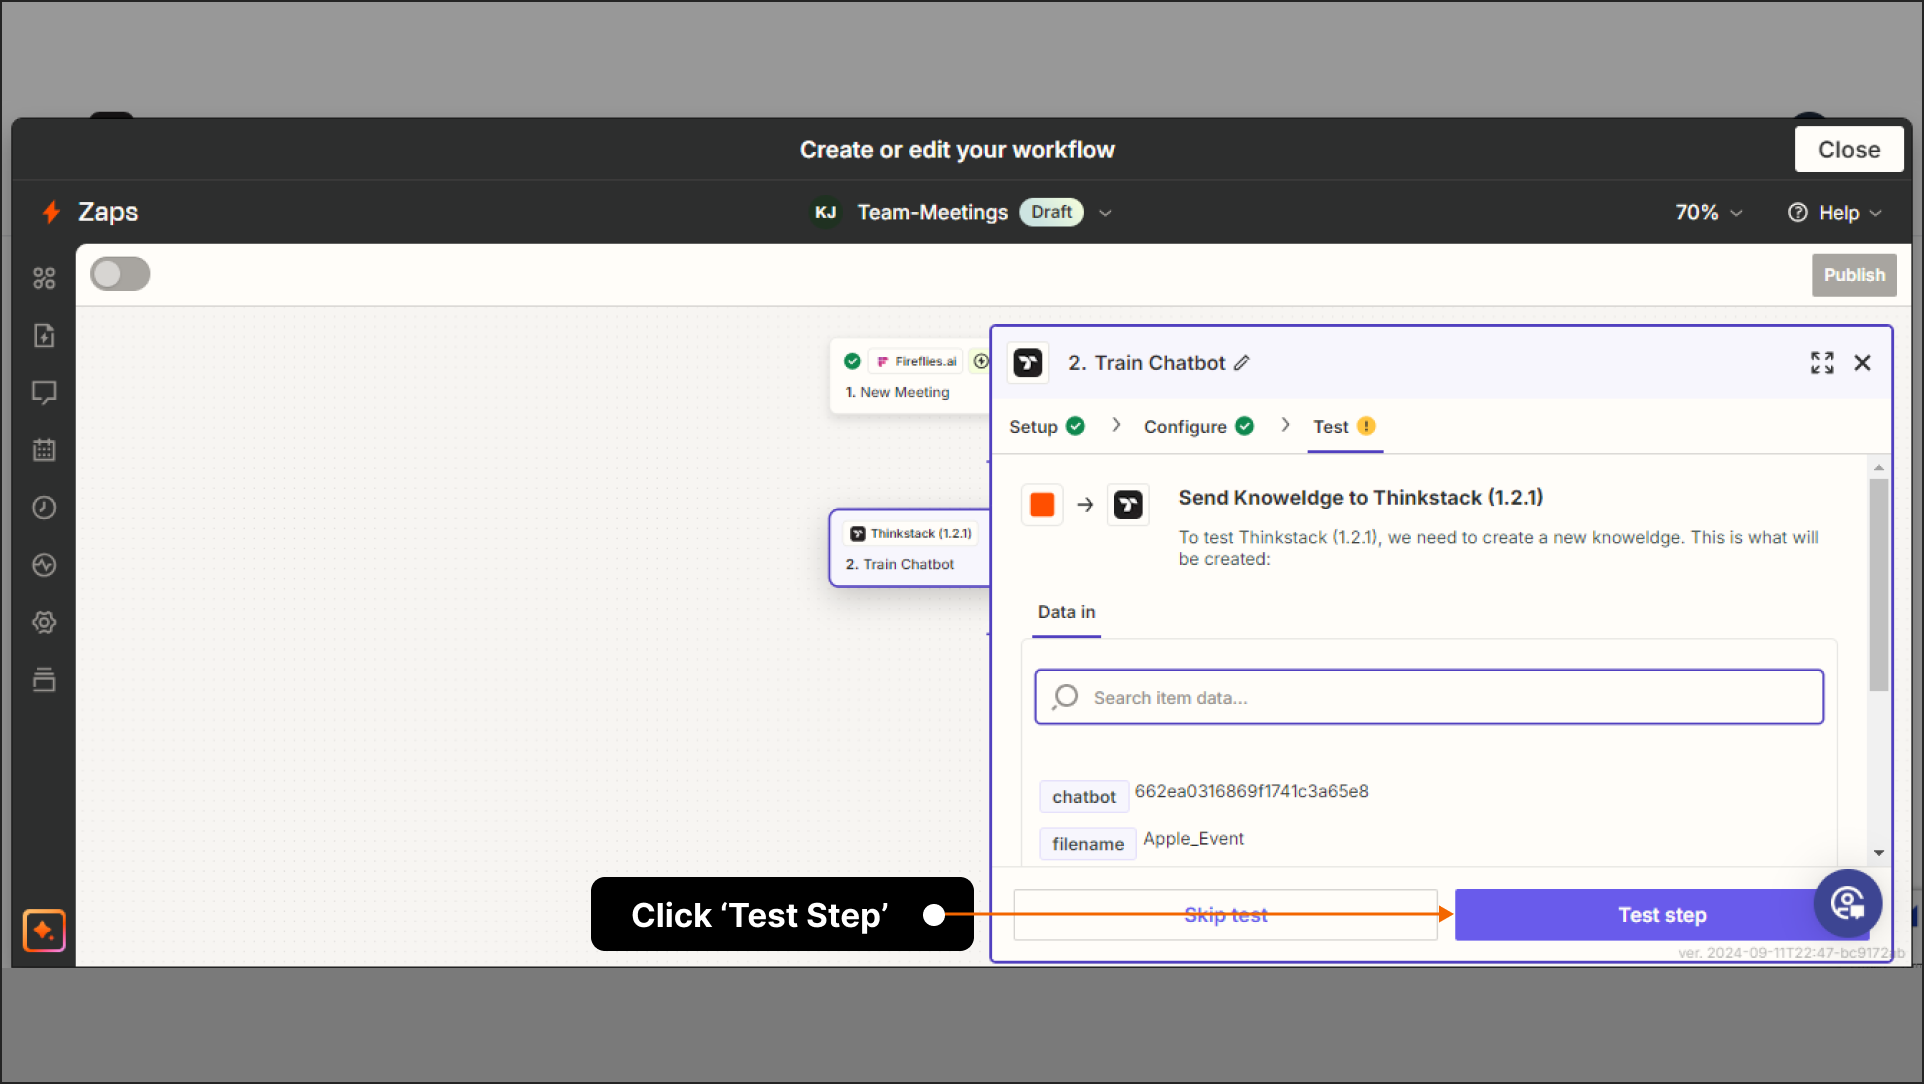Open the file upload icon in sidebar
1924x1084 pixels.
coord(44,336)
